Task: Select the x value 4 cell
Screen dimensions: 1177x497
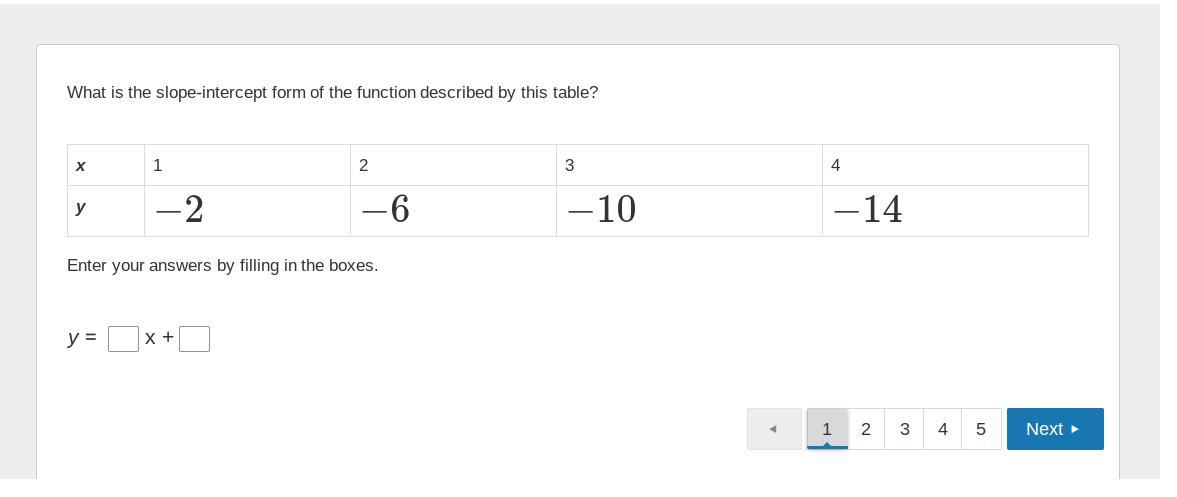Action: (955, 165)
